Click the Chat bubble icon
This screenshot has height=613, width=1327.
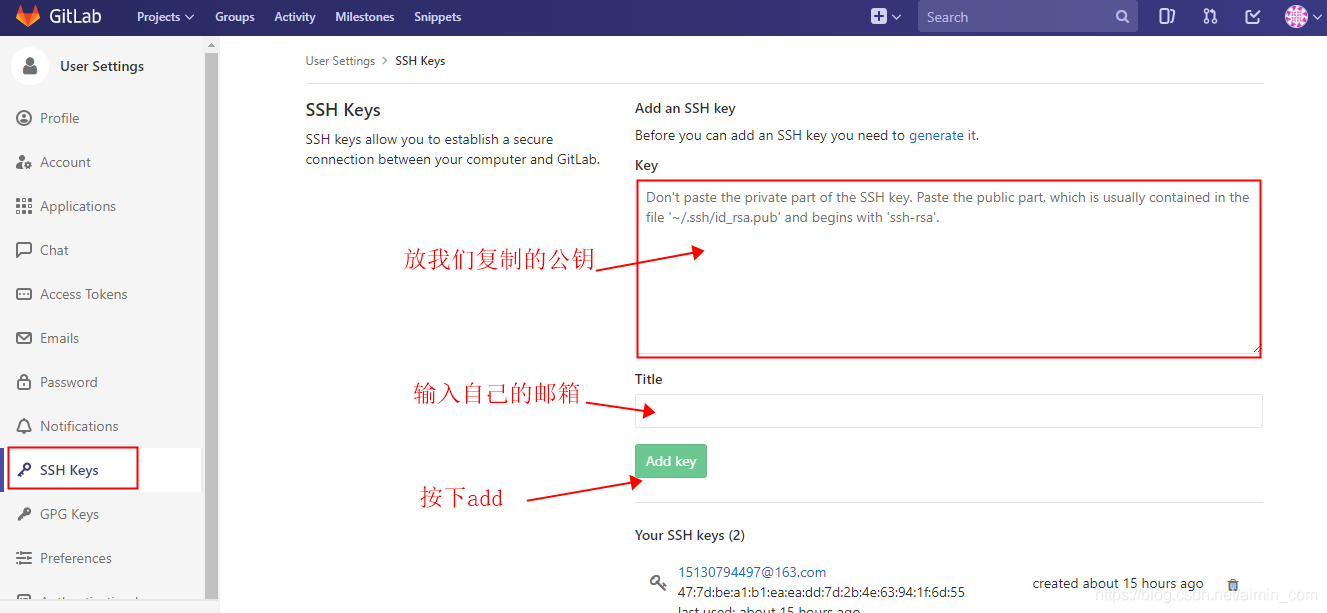24,250
